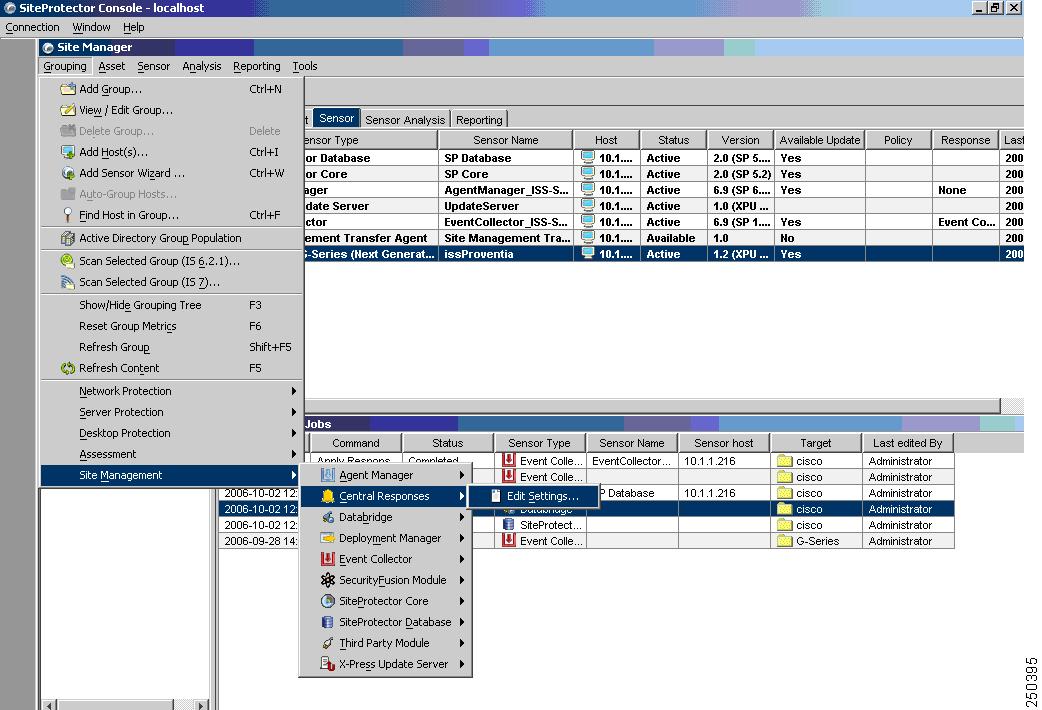Select the job dated 2006-09-28
Image resolution: width=1042 pixels, height=710 pixels.
pos(260,541)
